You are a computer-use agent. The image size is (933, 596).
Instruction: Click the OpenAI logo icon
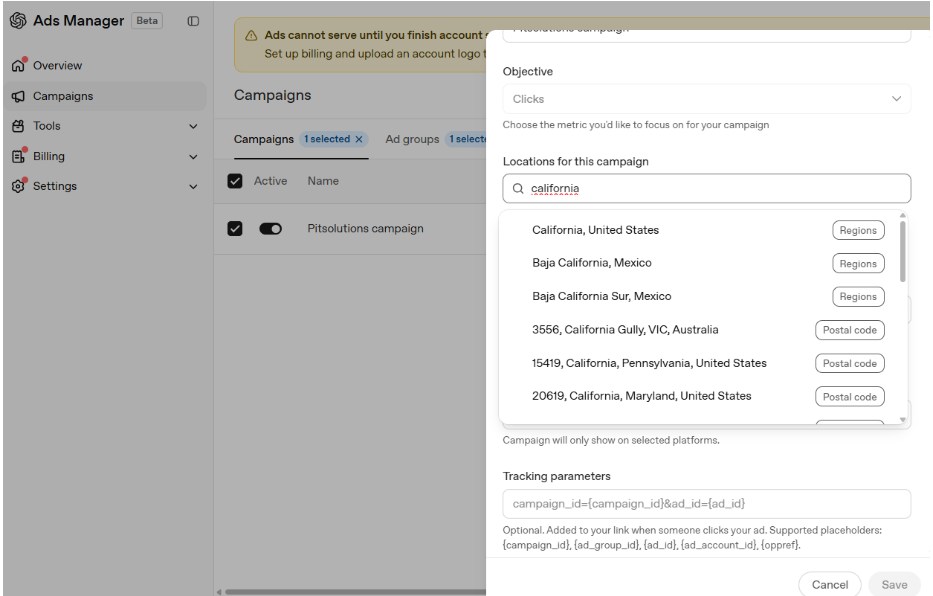(x=18, y=21)
